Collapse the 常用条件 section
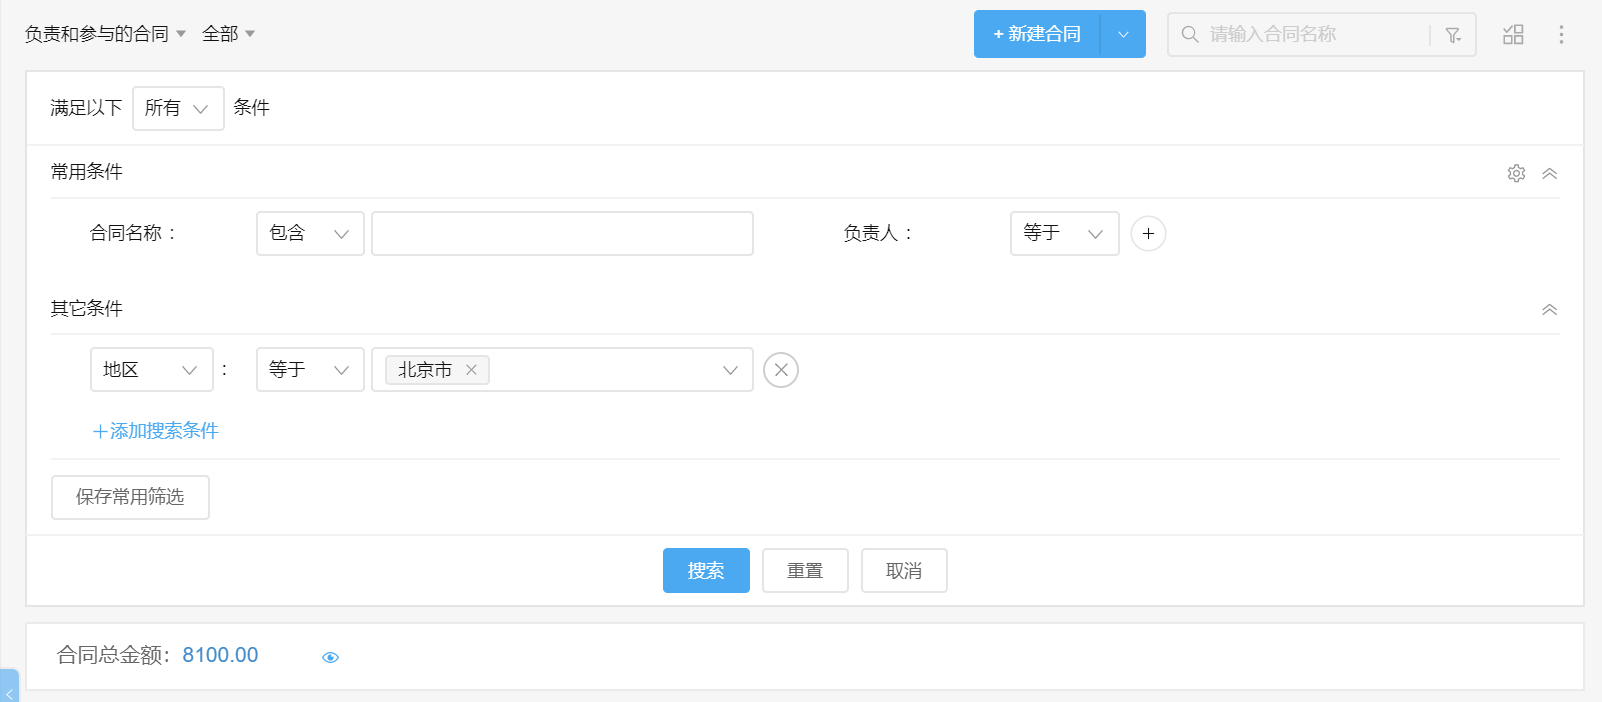Screen dimensions: 1602x702 (1549, 173)
